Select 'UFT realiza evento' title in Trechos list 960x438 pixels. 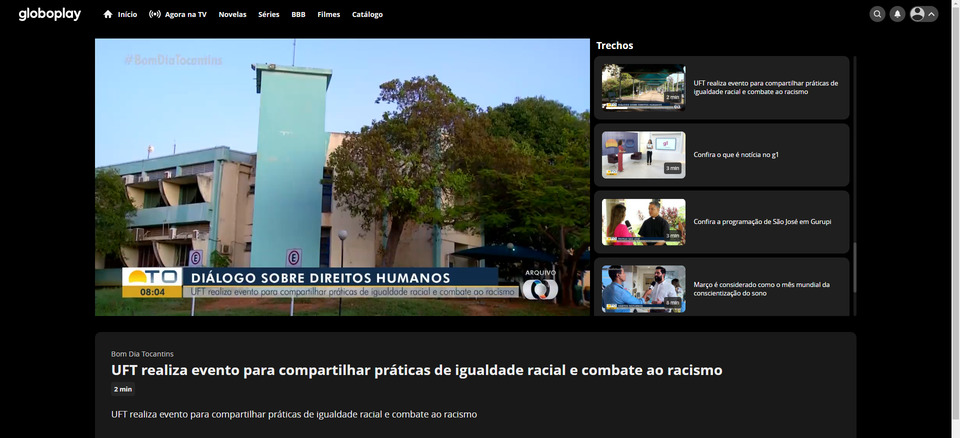(765, 87)
